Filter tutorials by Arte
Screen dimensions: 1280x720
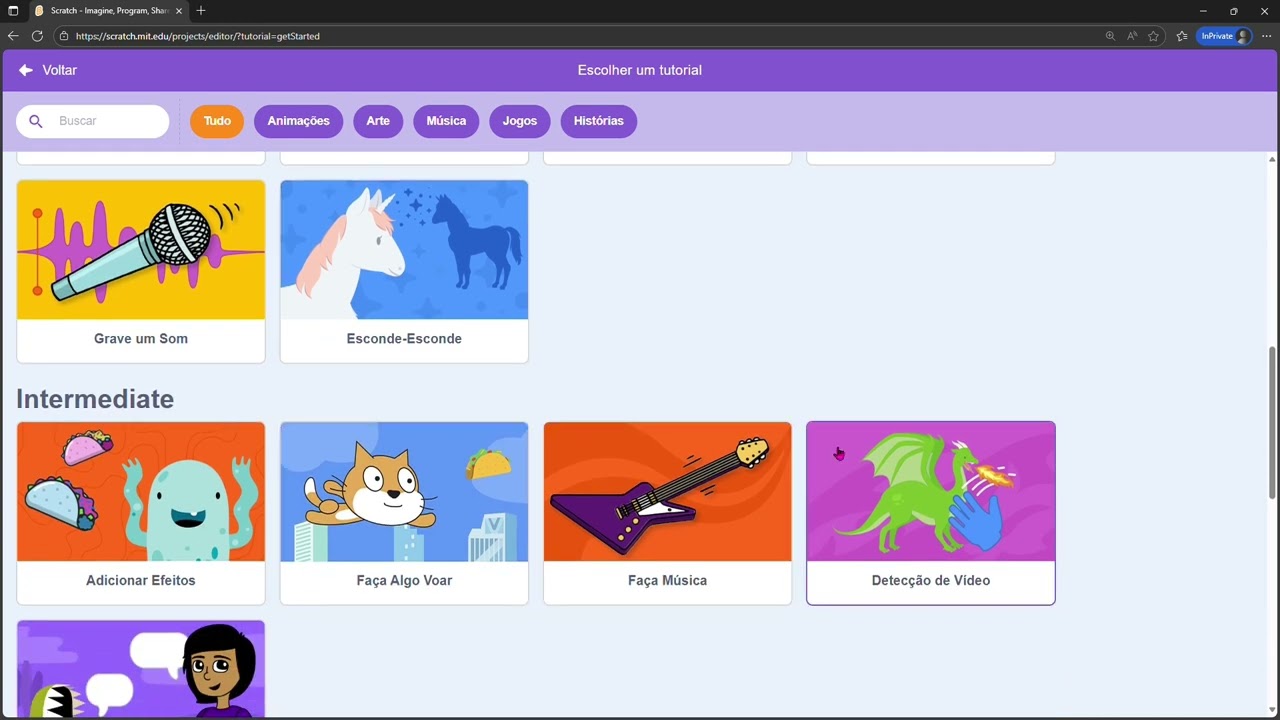click(378, 121)
